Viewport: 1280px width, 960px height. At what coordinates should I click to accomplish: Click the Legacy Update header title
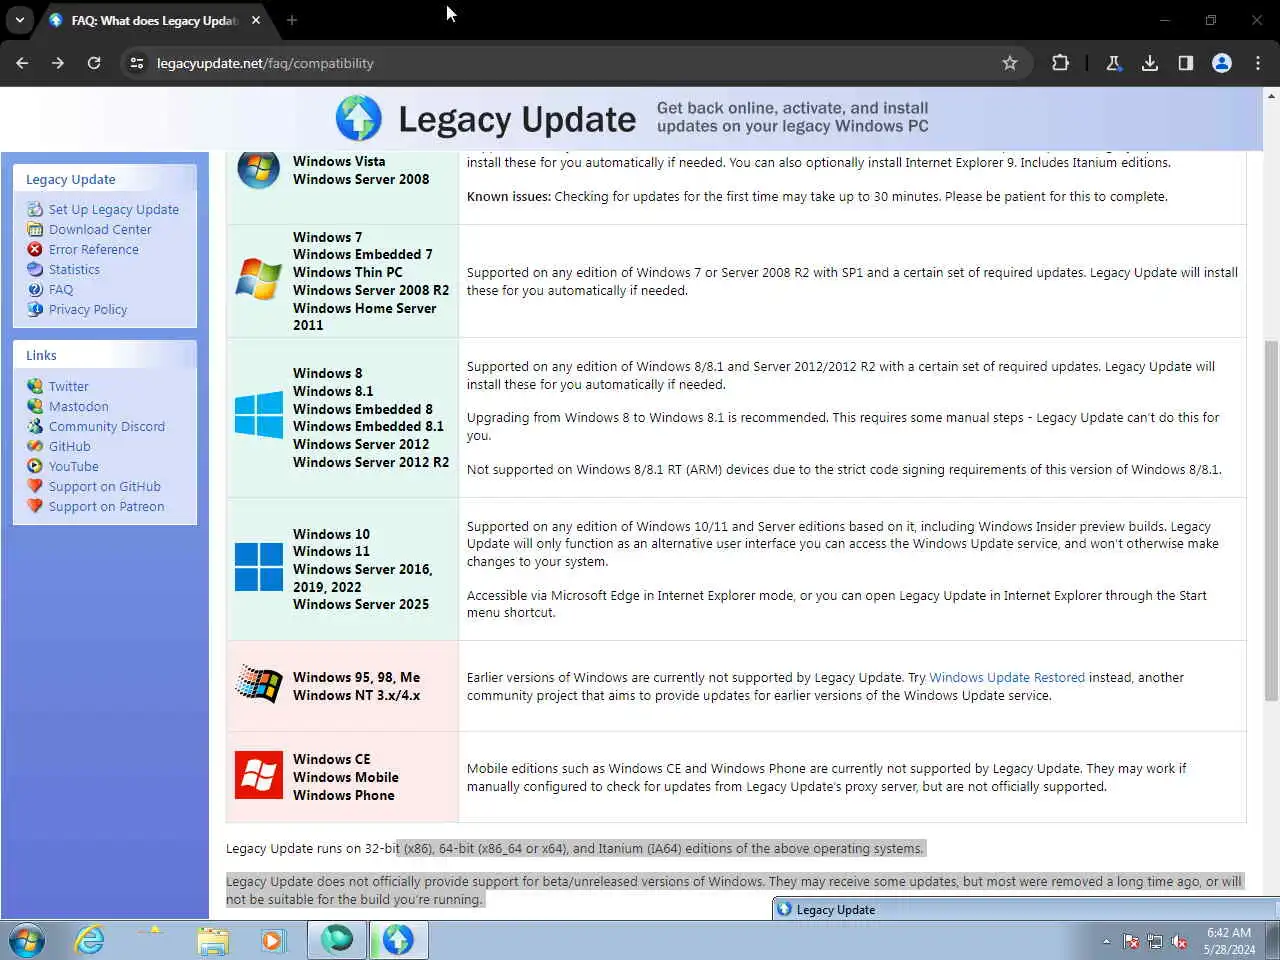pyautogui.click(x=517, y=119)
